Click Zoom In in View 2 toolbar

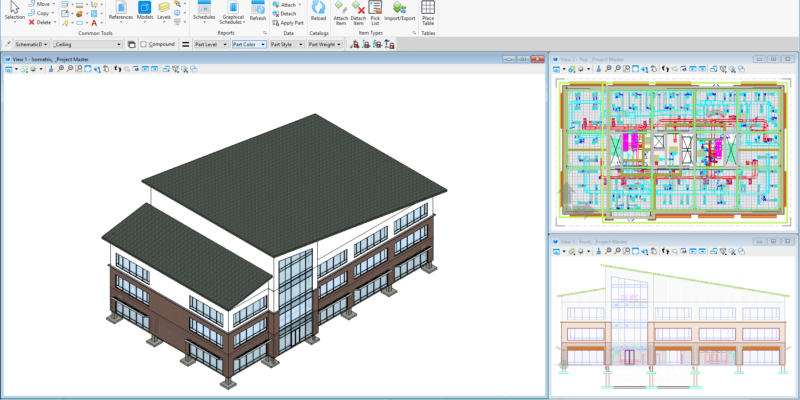click(x=608, y=69)
